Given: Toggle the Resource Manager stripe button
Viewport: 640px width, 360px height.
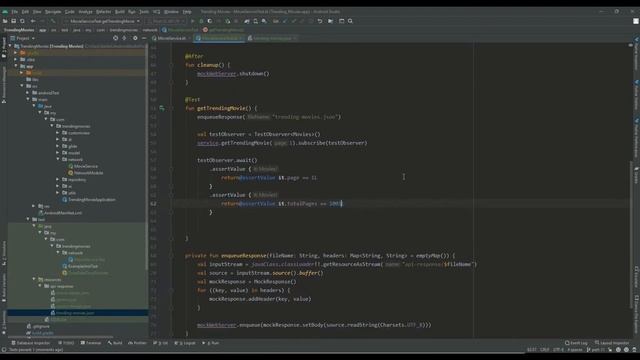Looking at the screenshot, I should pos(4,84).
